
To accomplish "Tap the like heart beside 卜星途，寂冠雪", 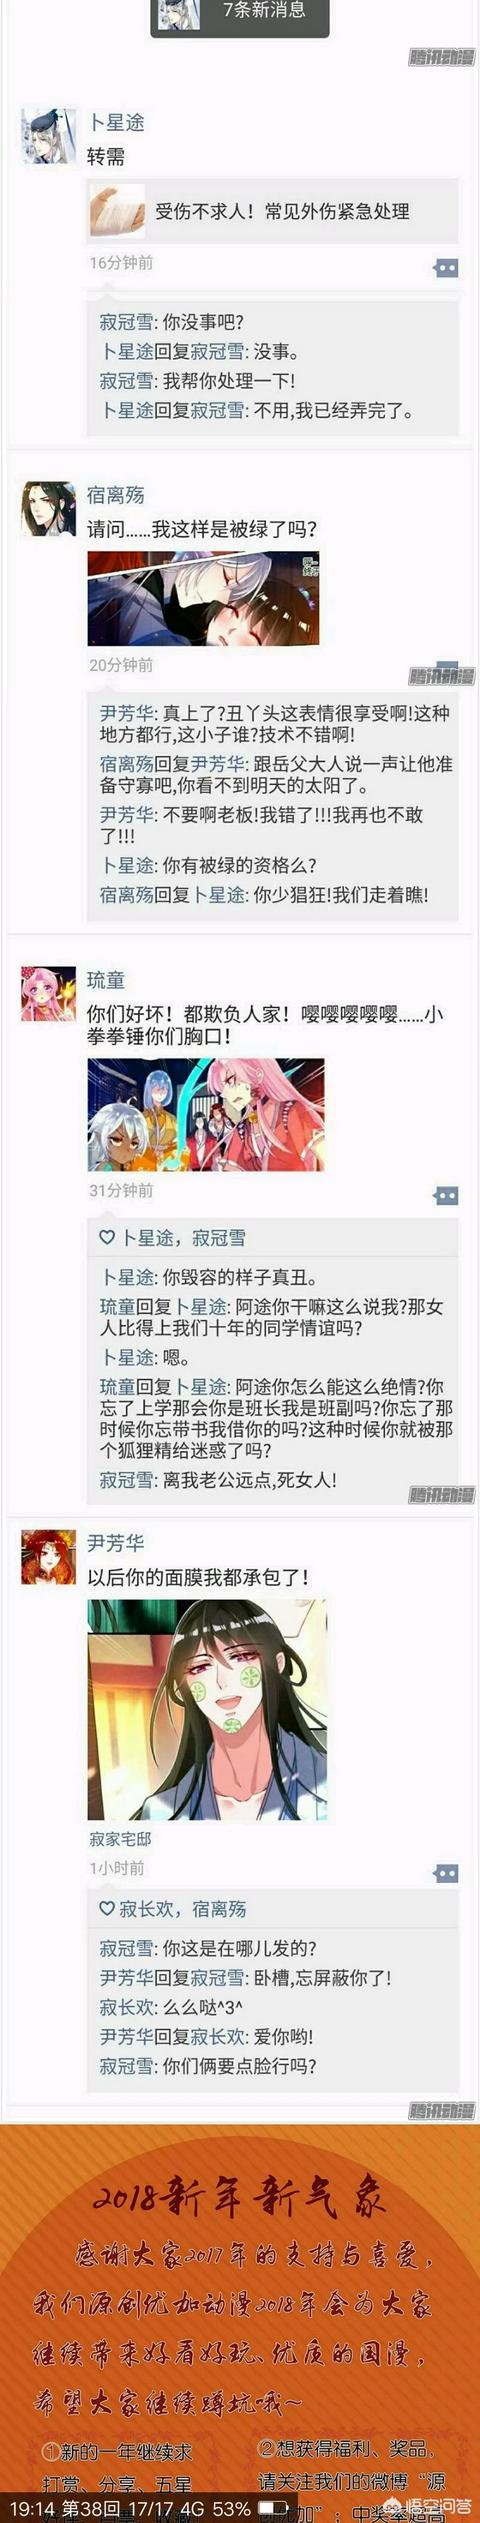I will coord(107,1238).
